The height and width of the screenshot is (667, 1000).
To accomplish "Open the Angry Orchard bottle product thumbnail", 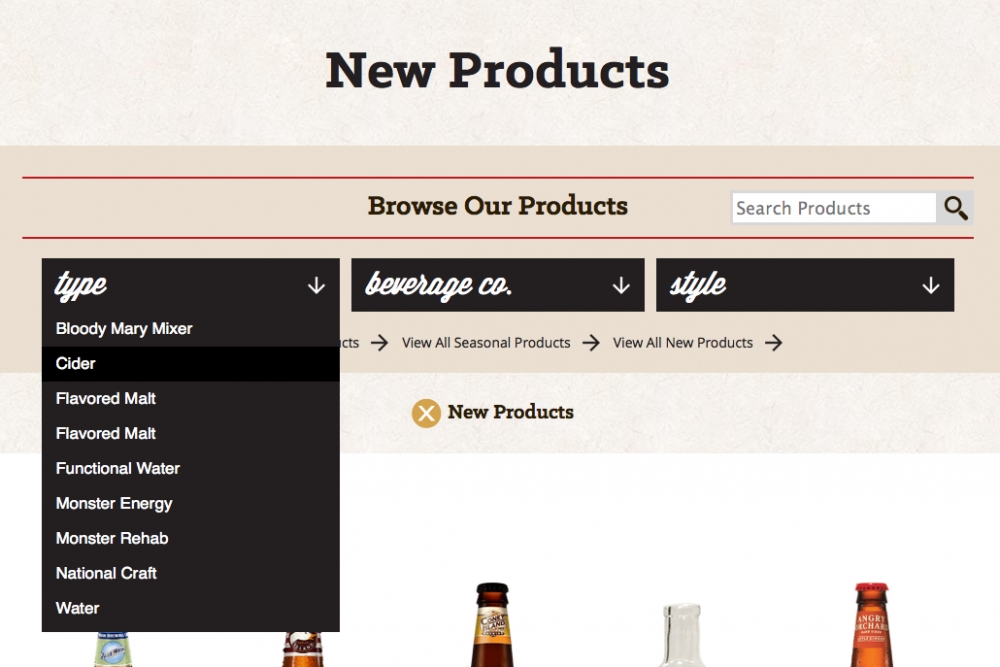I will point(871,625).
